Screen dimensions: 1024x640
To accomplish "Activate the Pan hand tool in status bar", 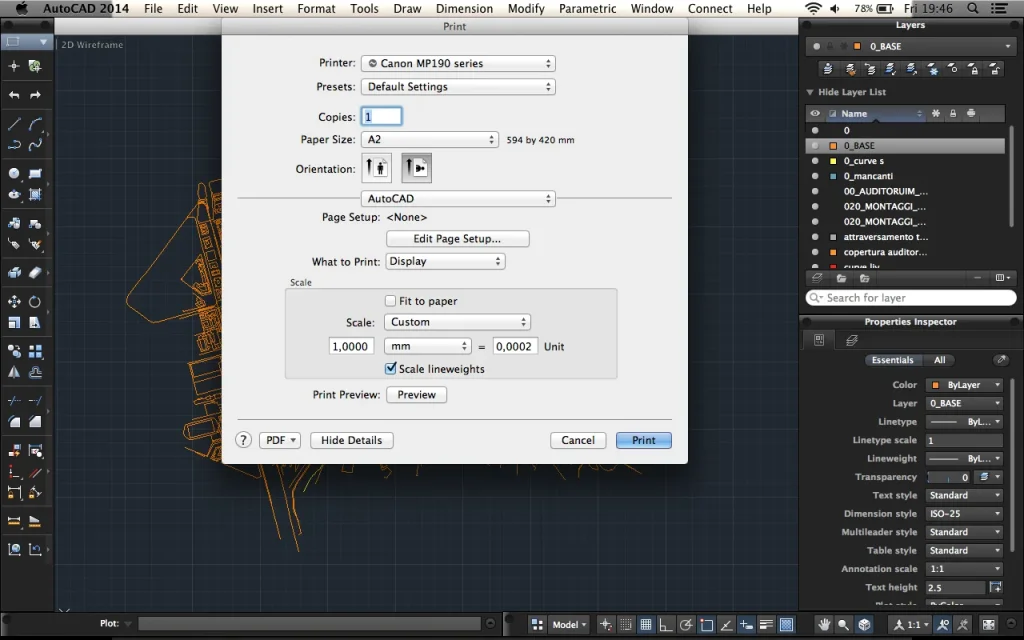I will [824, 624].
